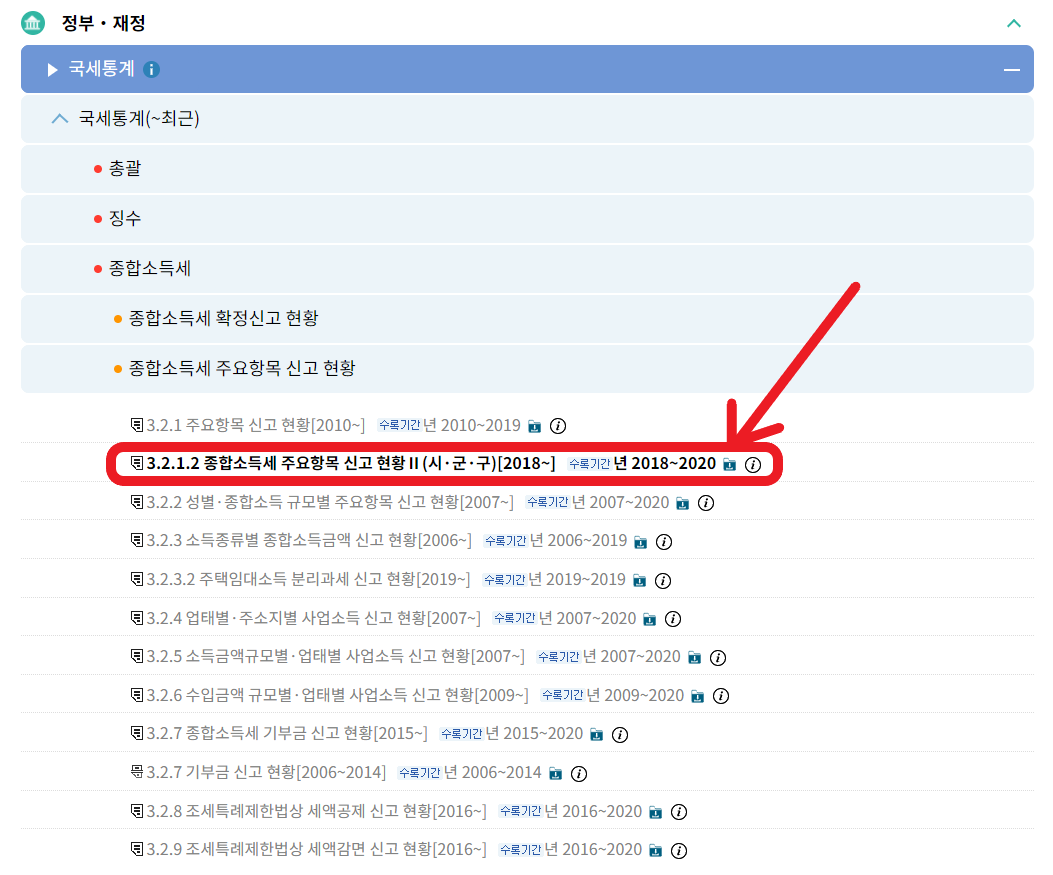Screen dimensions: 1053x875
Task: Click info icon for 3.2.7 [2006~2014] row
Action: tap(579, 774)
